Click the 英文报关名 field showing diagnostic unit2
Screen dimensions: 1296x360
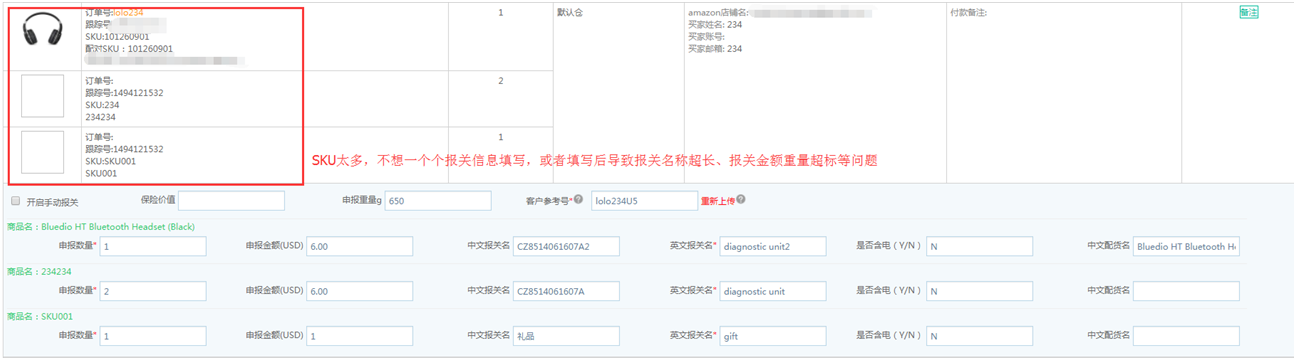773,246
